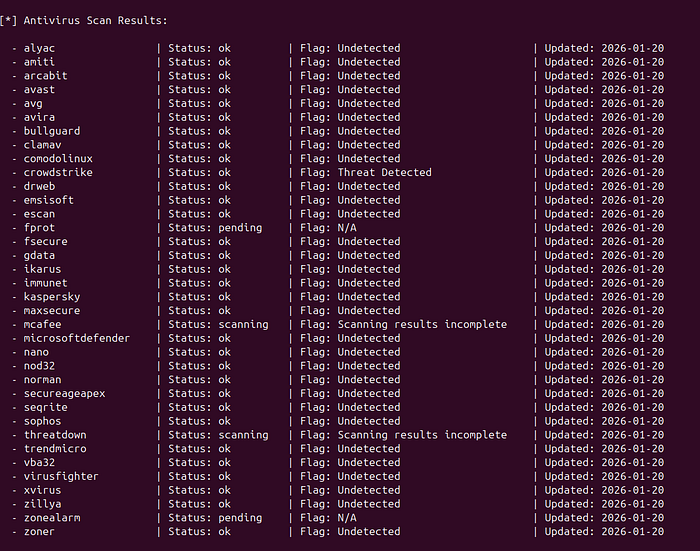Image resolution: width=700 pixels, height=551 pixels.
Task: Click 'Flag: Undetected' in zoner row
Action: tap(350, 532)
